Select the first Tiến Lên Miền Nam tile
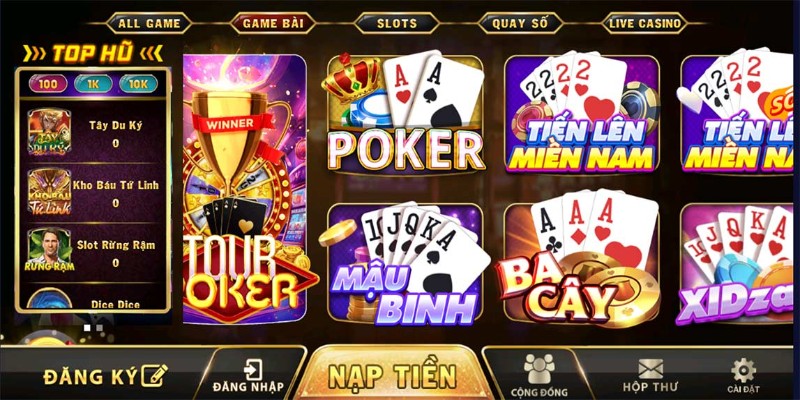 tap(582, 114)
